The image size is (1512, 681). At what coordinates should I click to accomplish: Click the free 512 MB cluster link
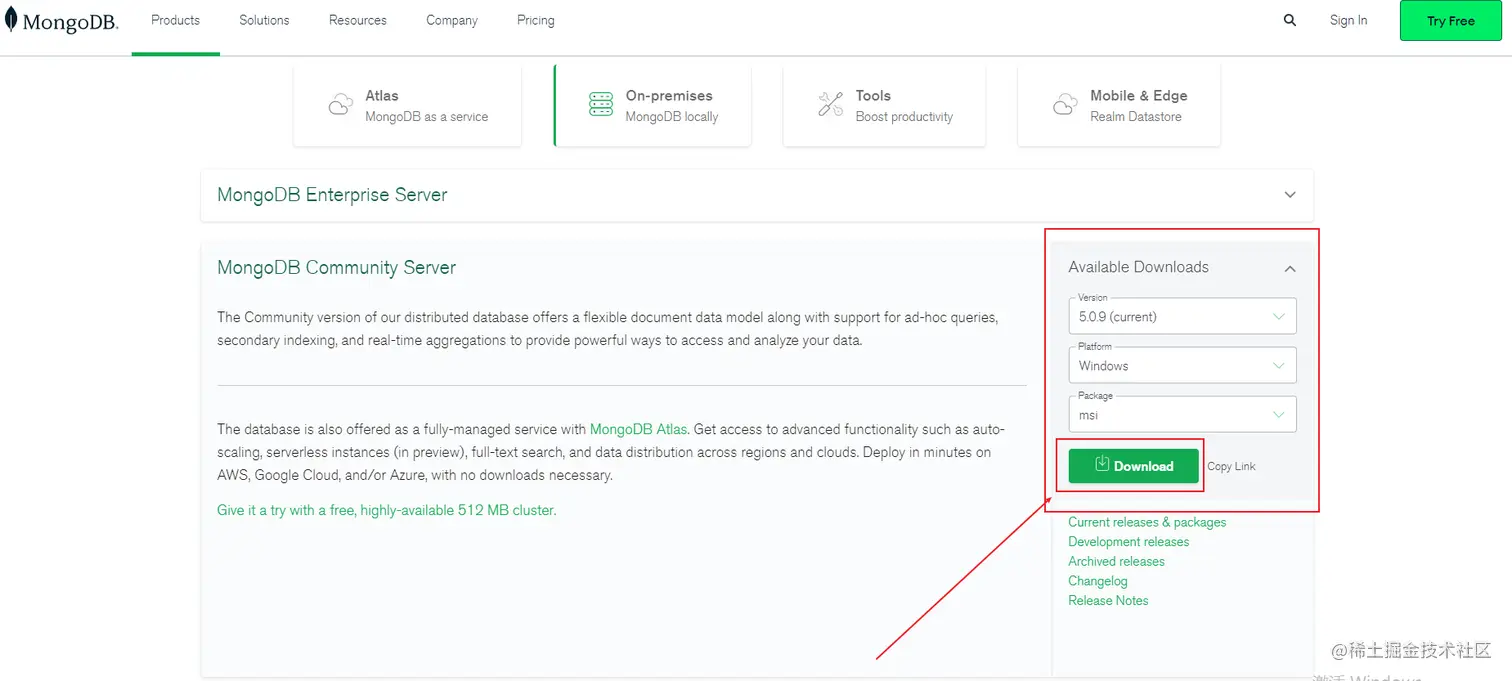386,510
